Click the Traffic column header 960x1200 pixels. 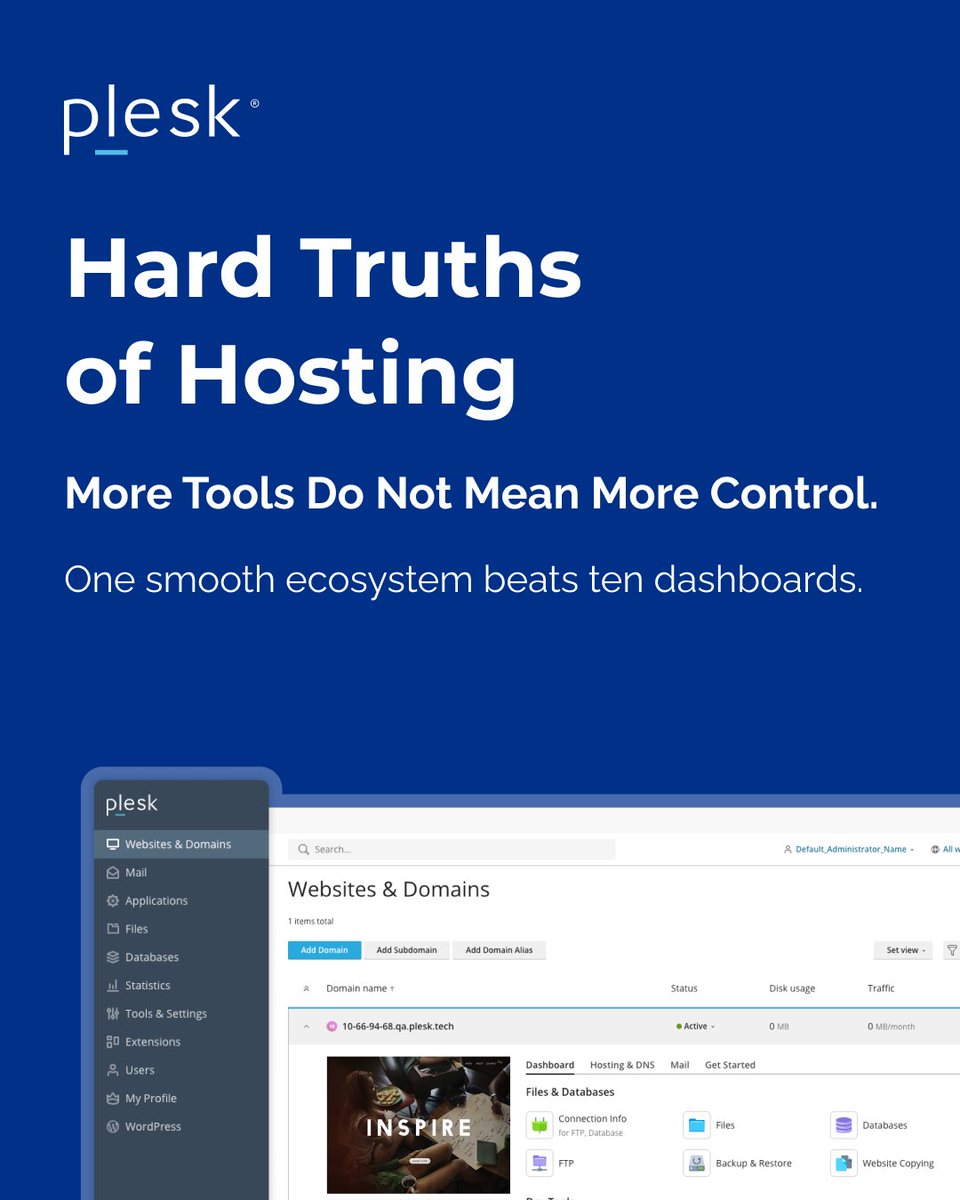pyautogui.click(x=881, y=988)
